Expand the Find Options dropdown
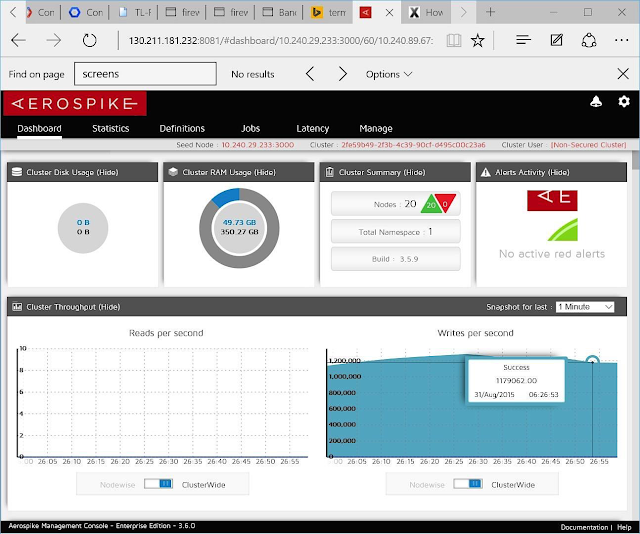The width and height of the screenshot is (640, 534). coord(389,74)
